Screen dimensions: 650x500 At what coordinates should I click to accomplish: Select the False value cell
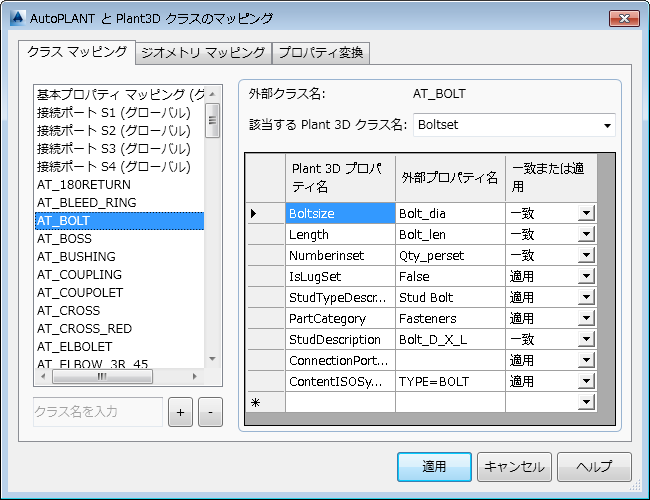click(450, 277)
